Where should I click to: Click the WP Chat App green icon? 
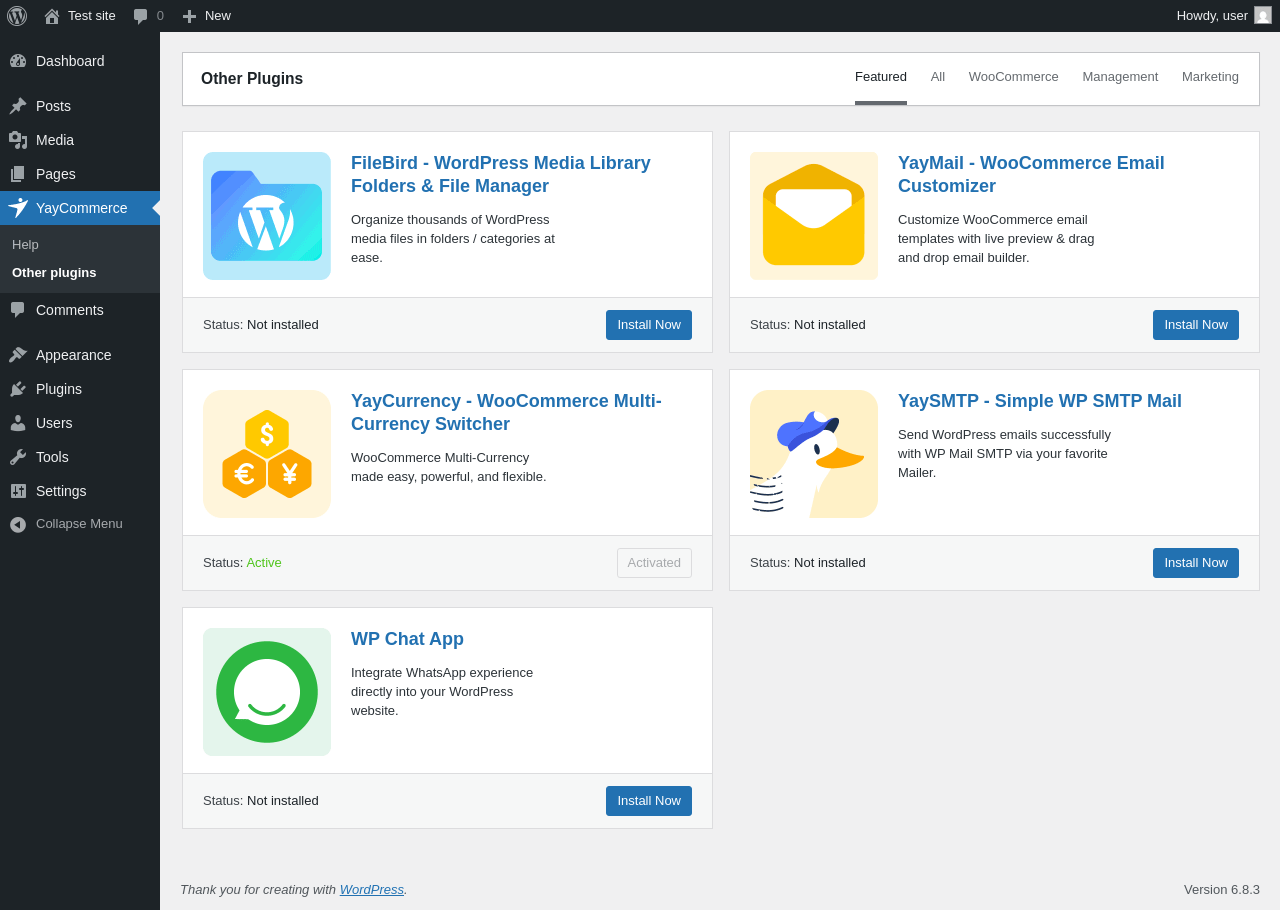[x=267, y=692]
